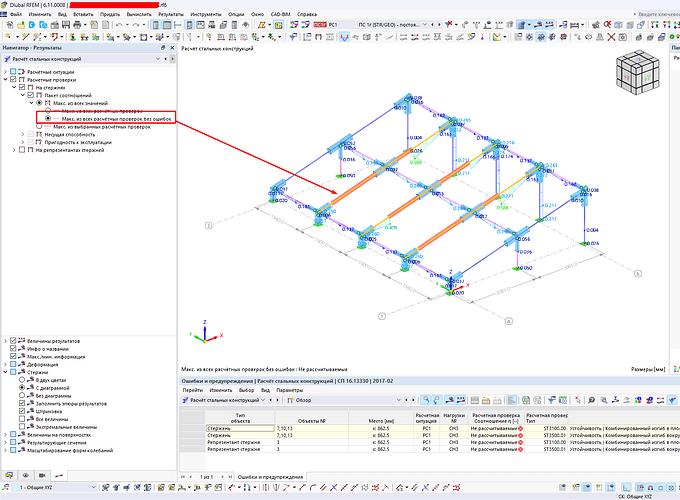Click the filter funnel icon in second toolbar
Screen dimensions: 680x500
[x=293, y=37]
